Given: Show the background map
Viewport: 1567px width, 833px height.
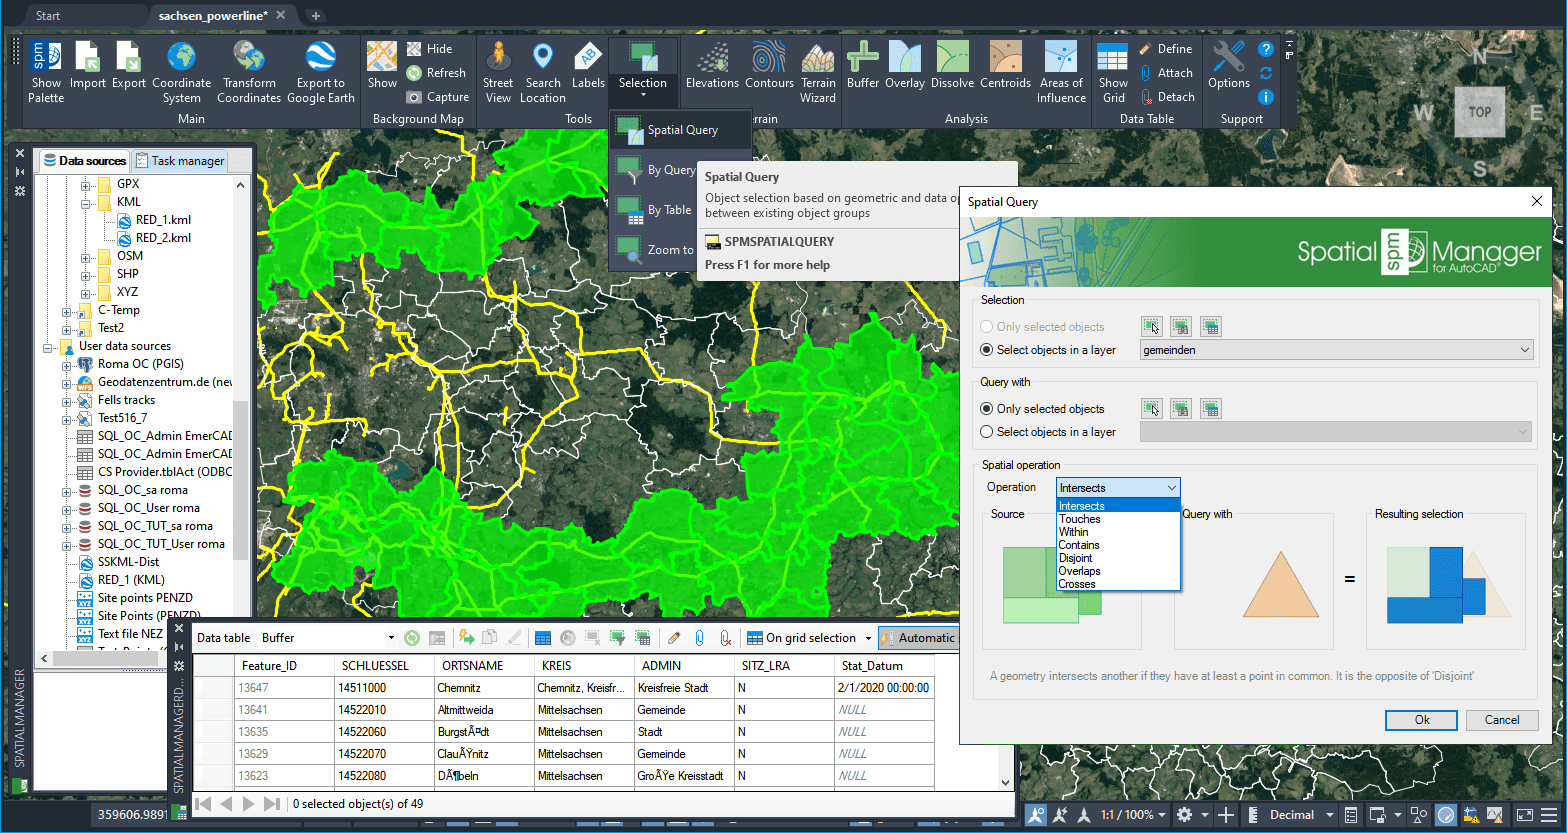Looking at the screenshot, I should [382, 66].
